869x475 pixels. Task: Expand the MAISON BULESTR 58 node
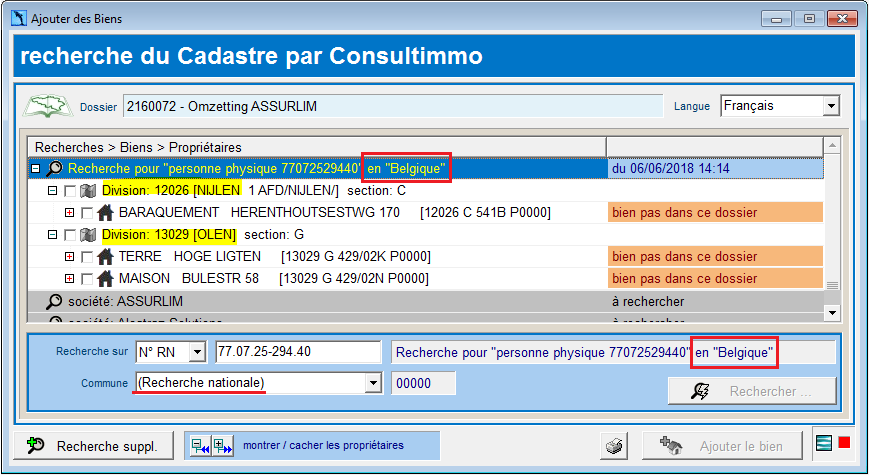69,278
